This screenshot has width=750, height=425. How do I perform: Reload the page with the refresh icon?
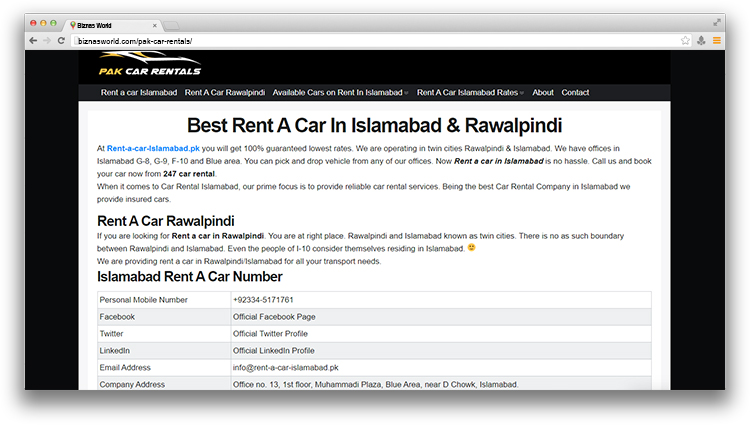click(x=61, y=41)
